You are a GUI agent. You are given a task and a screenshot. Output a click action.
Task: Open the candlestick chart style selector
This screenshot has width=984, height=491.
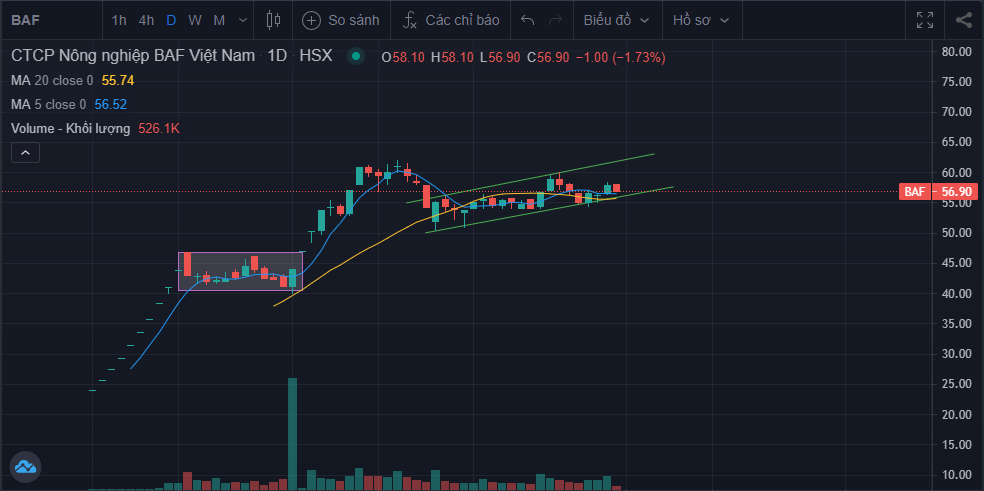274,20
